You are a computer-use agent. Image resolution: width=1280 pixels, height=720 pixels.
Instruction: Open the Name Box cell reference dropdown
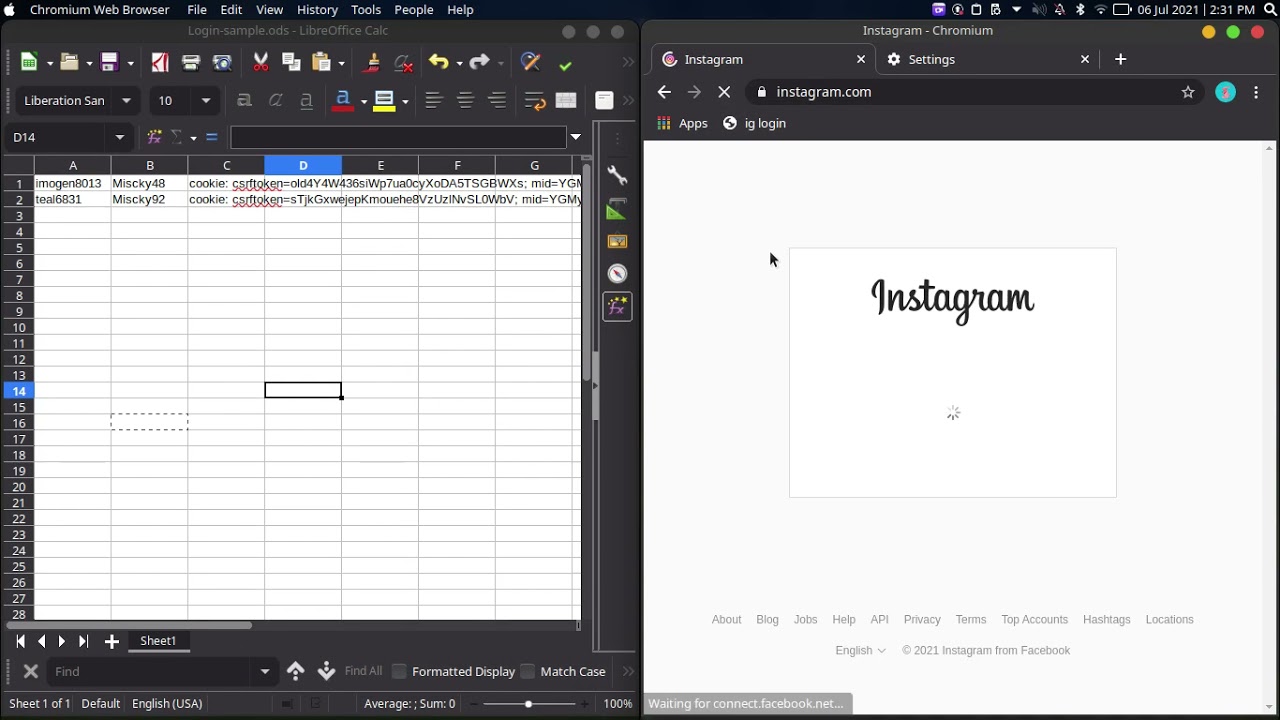pos(120,137)
